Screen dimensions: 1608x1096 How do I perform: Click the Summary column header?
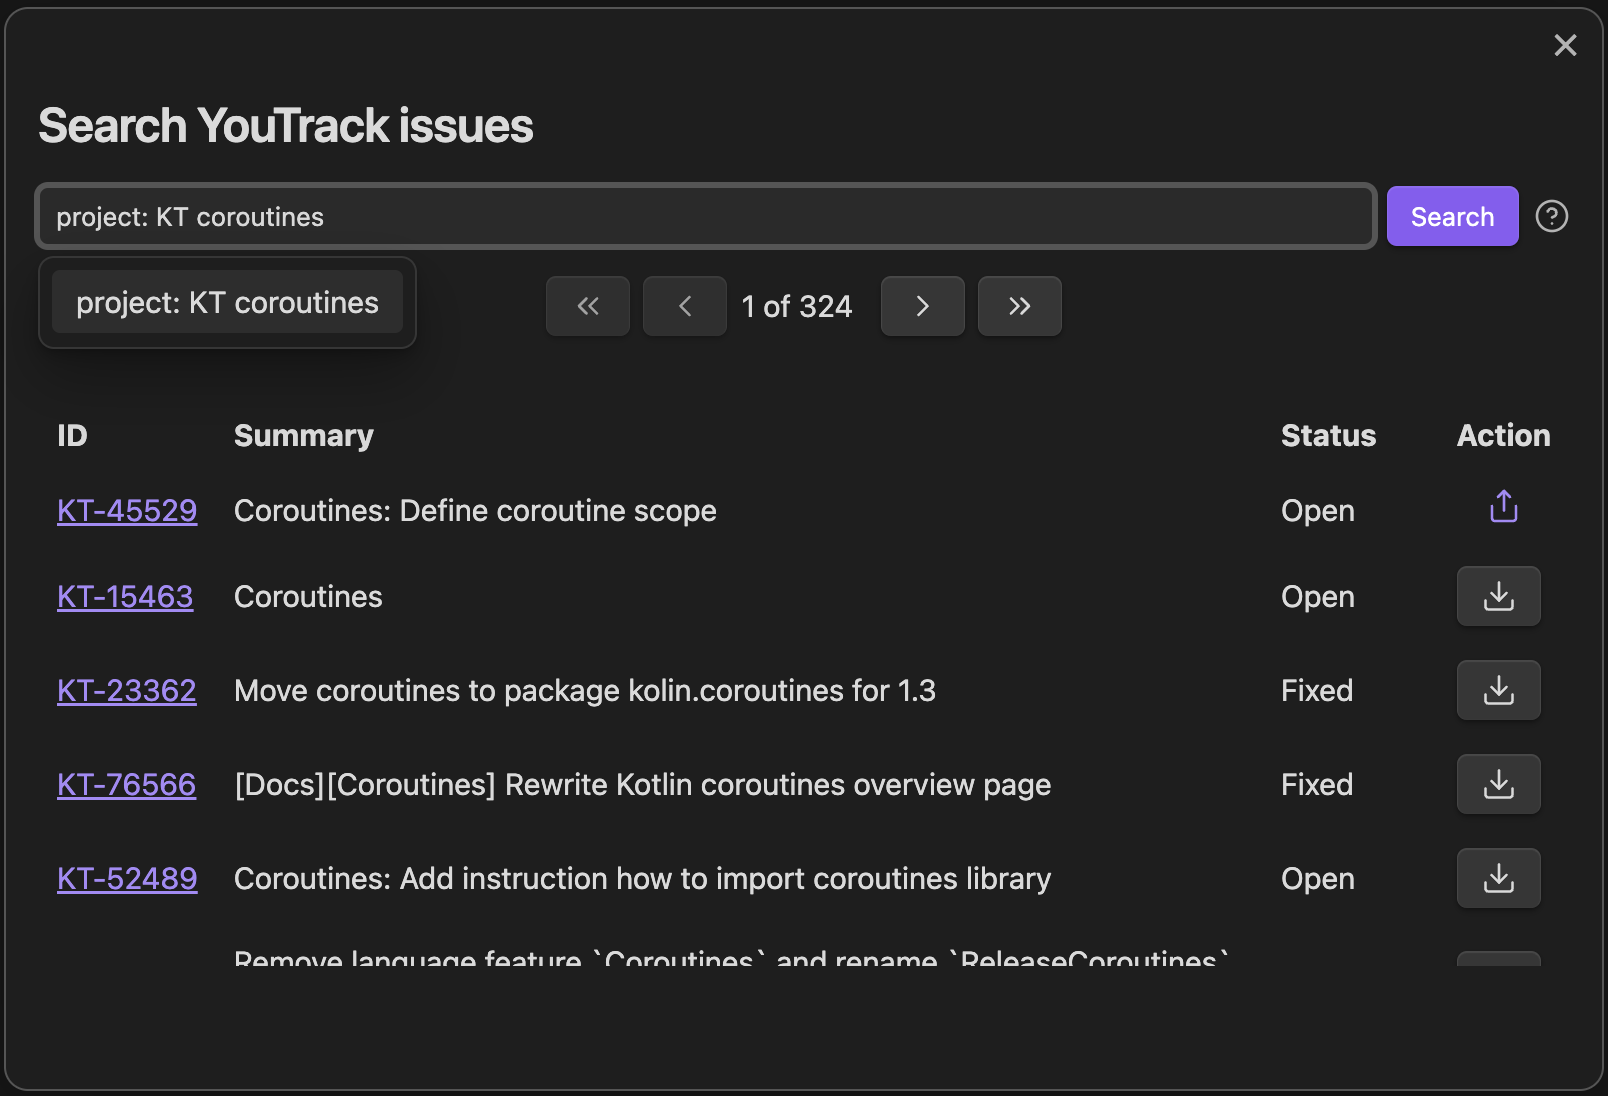pos(304,436)
